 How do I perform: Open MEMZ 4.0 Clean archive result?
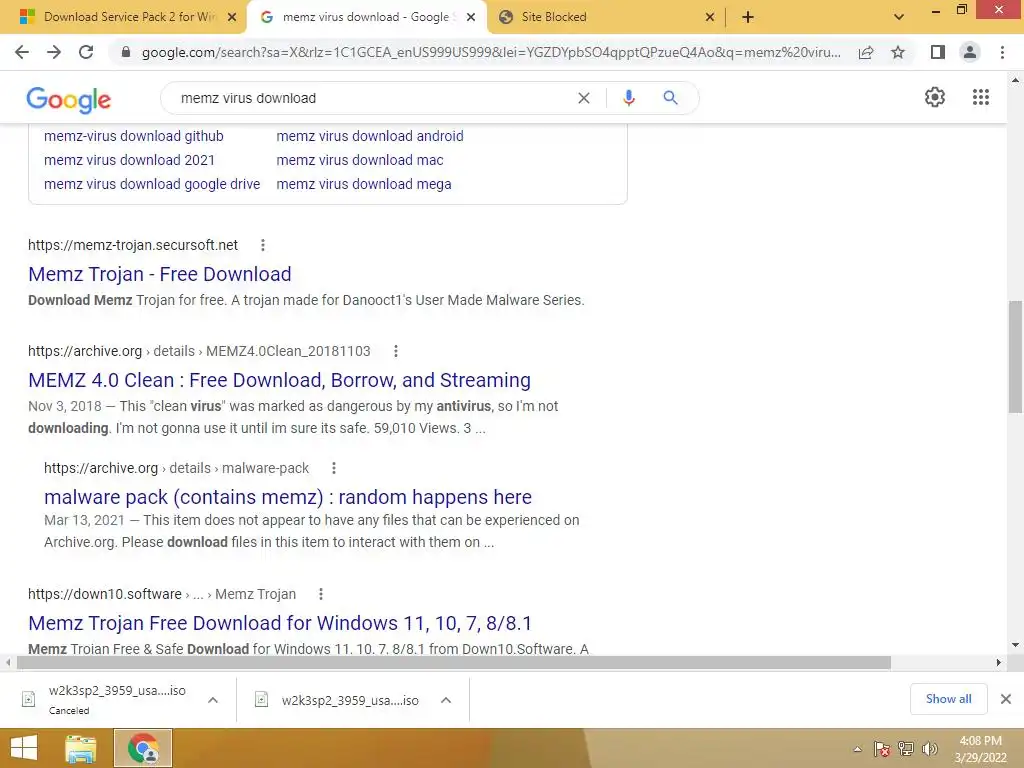click(x=279, y=380)
